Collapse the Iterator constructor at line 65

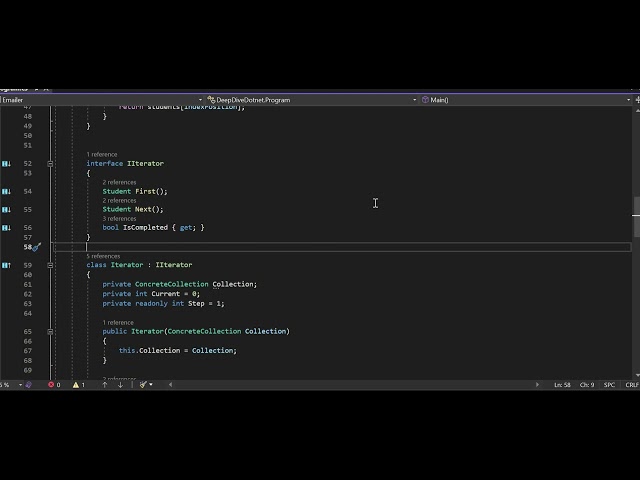[x=50, y=331]
